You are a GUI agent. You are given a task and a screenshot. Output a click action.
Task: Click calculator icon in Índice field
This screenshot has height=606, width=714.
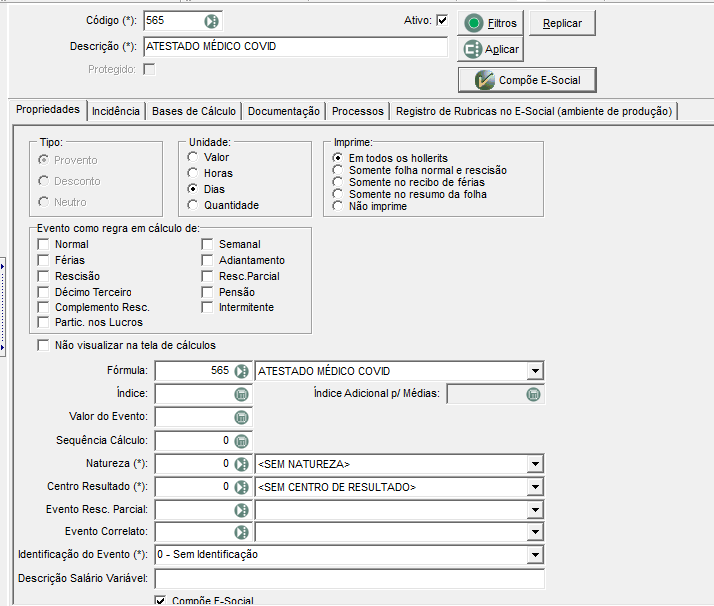click(x=241, y=394)
